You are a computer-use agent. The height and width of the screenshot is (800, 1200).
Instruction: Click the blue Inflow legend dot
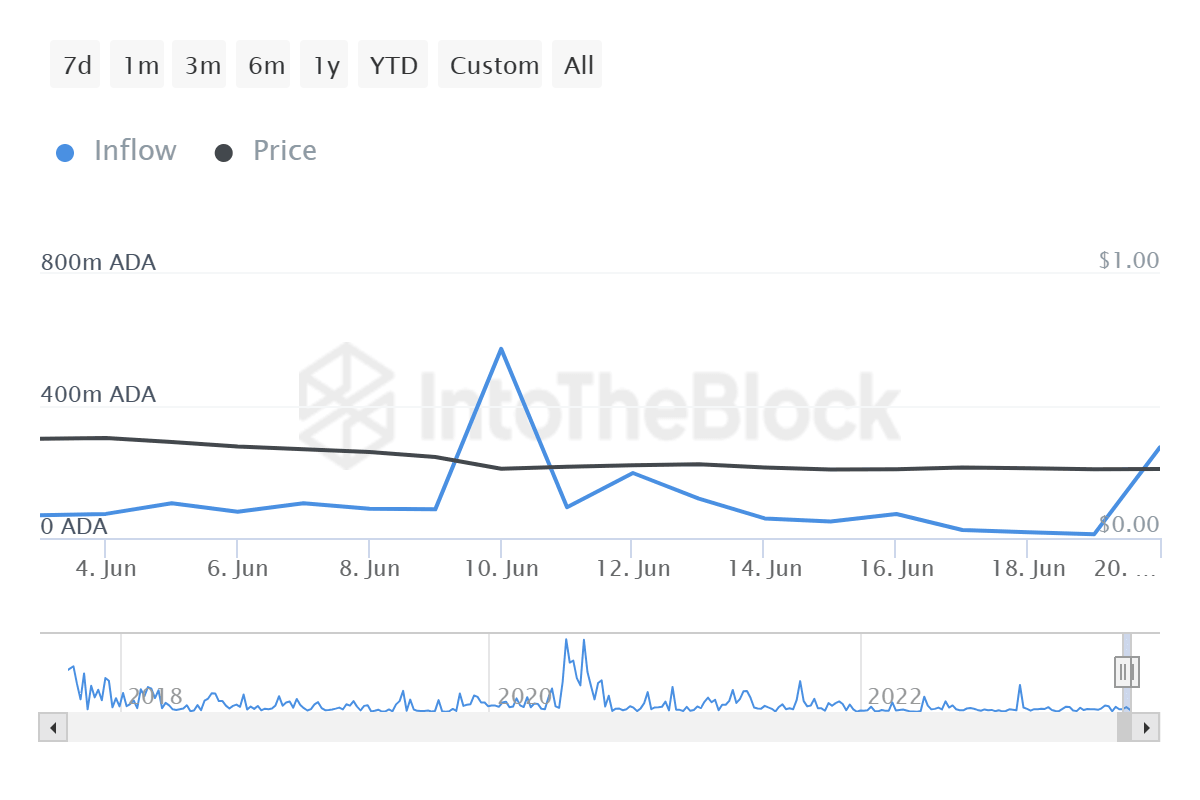coord(65,150)
